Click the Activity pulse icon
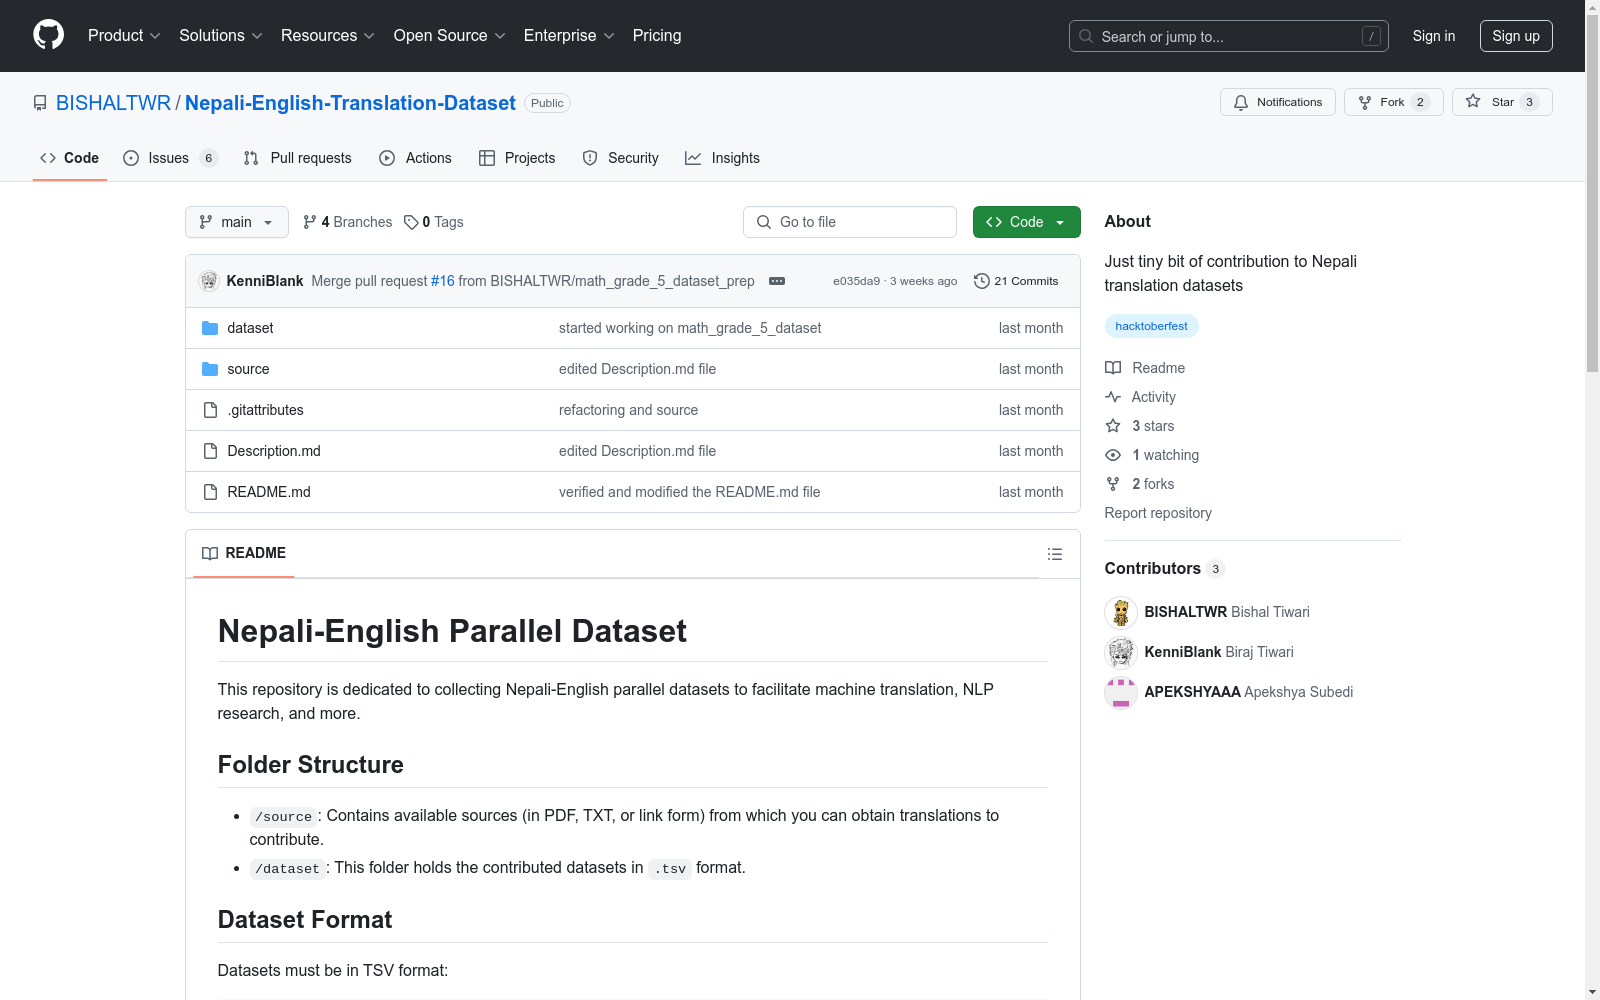Screen dimensions: 1600x1000 click(x=1113, y=397)
